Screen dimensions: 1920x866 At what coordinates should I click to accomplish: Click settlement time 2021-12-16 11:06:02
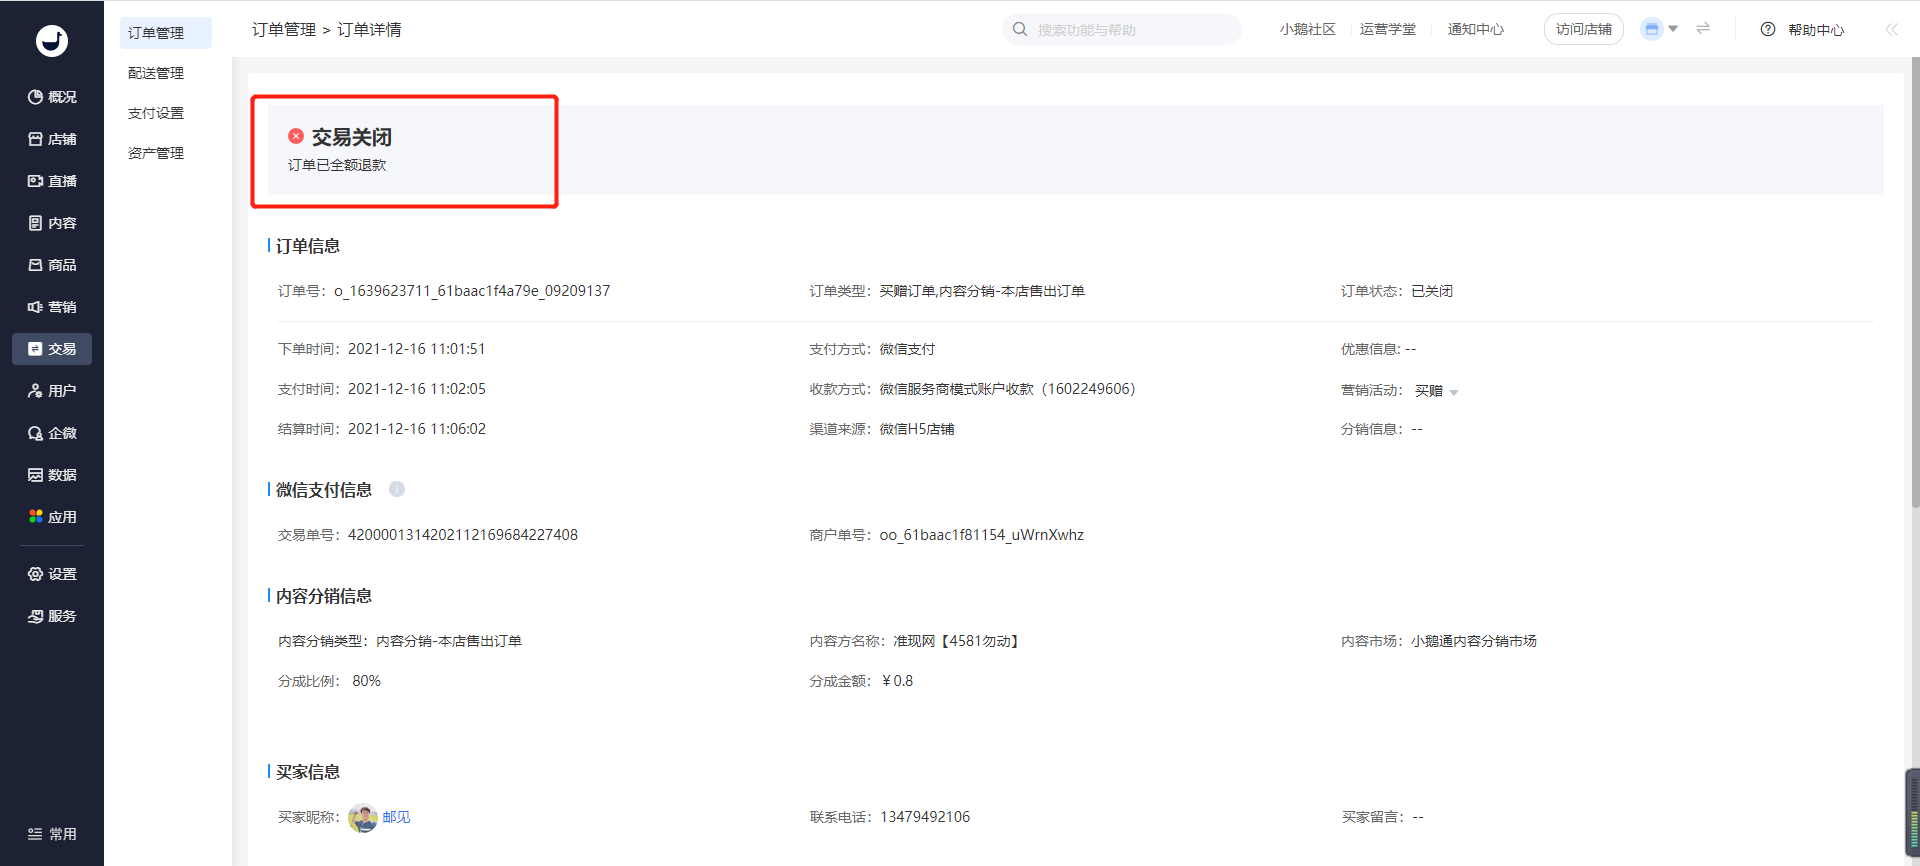[x=417, y=429]
